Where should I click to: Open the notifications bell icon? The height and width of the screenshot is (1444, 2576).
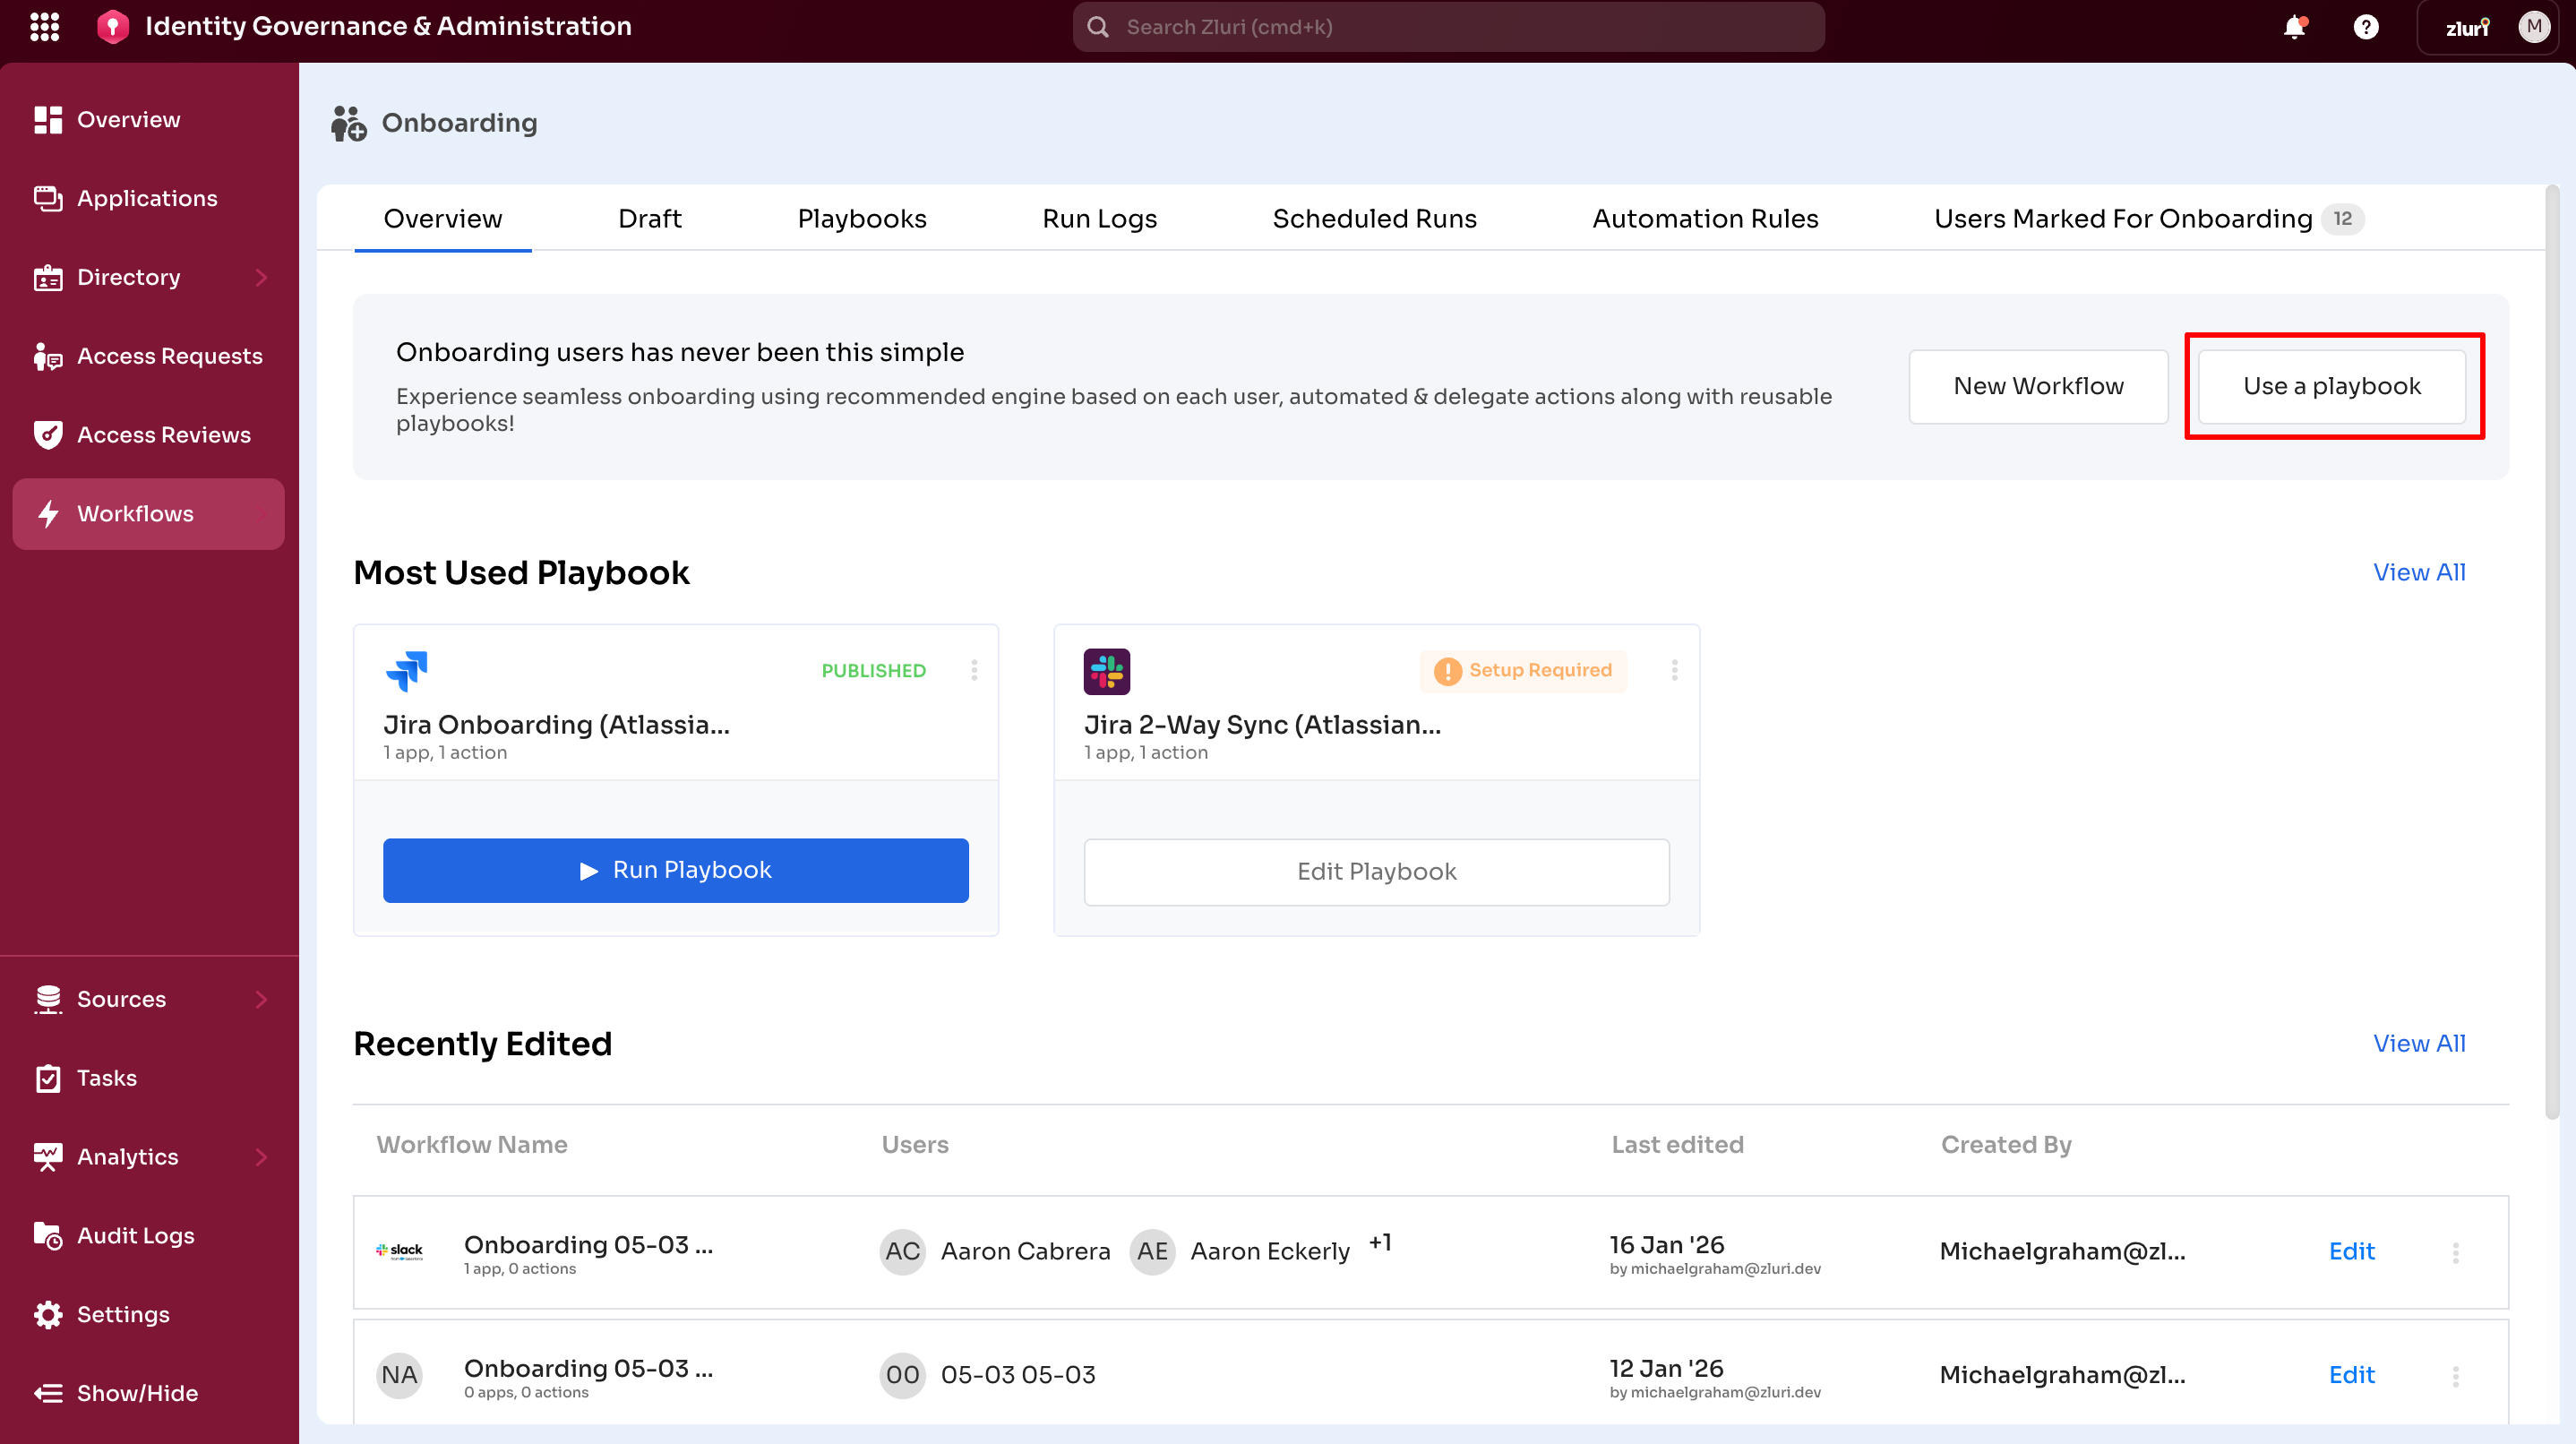point(2294,27)
